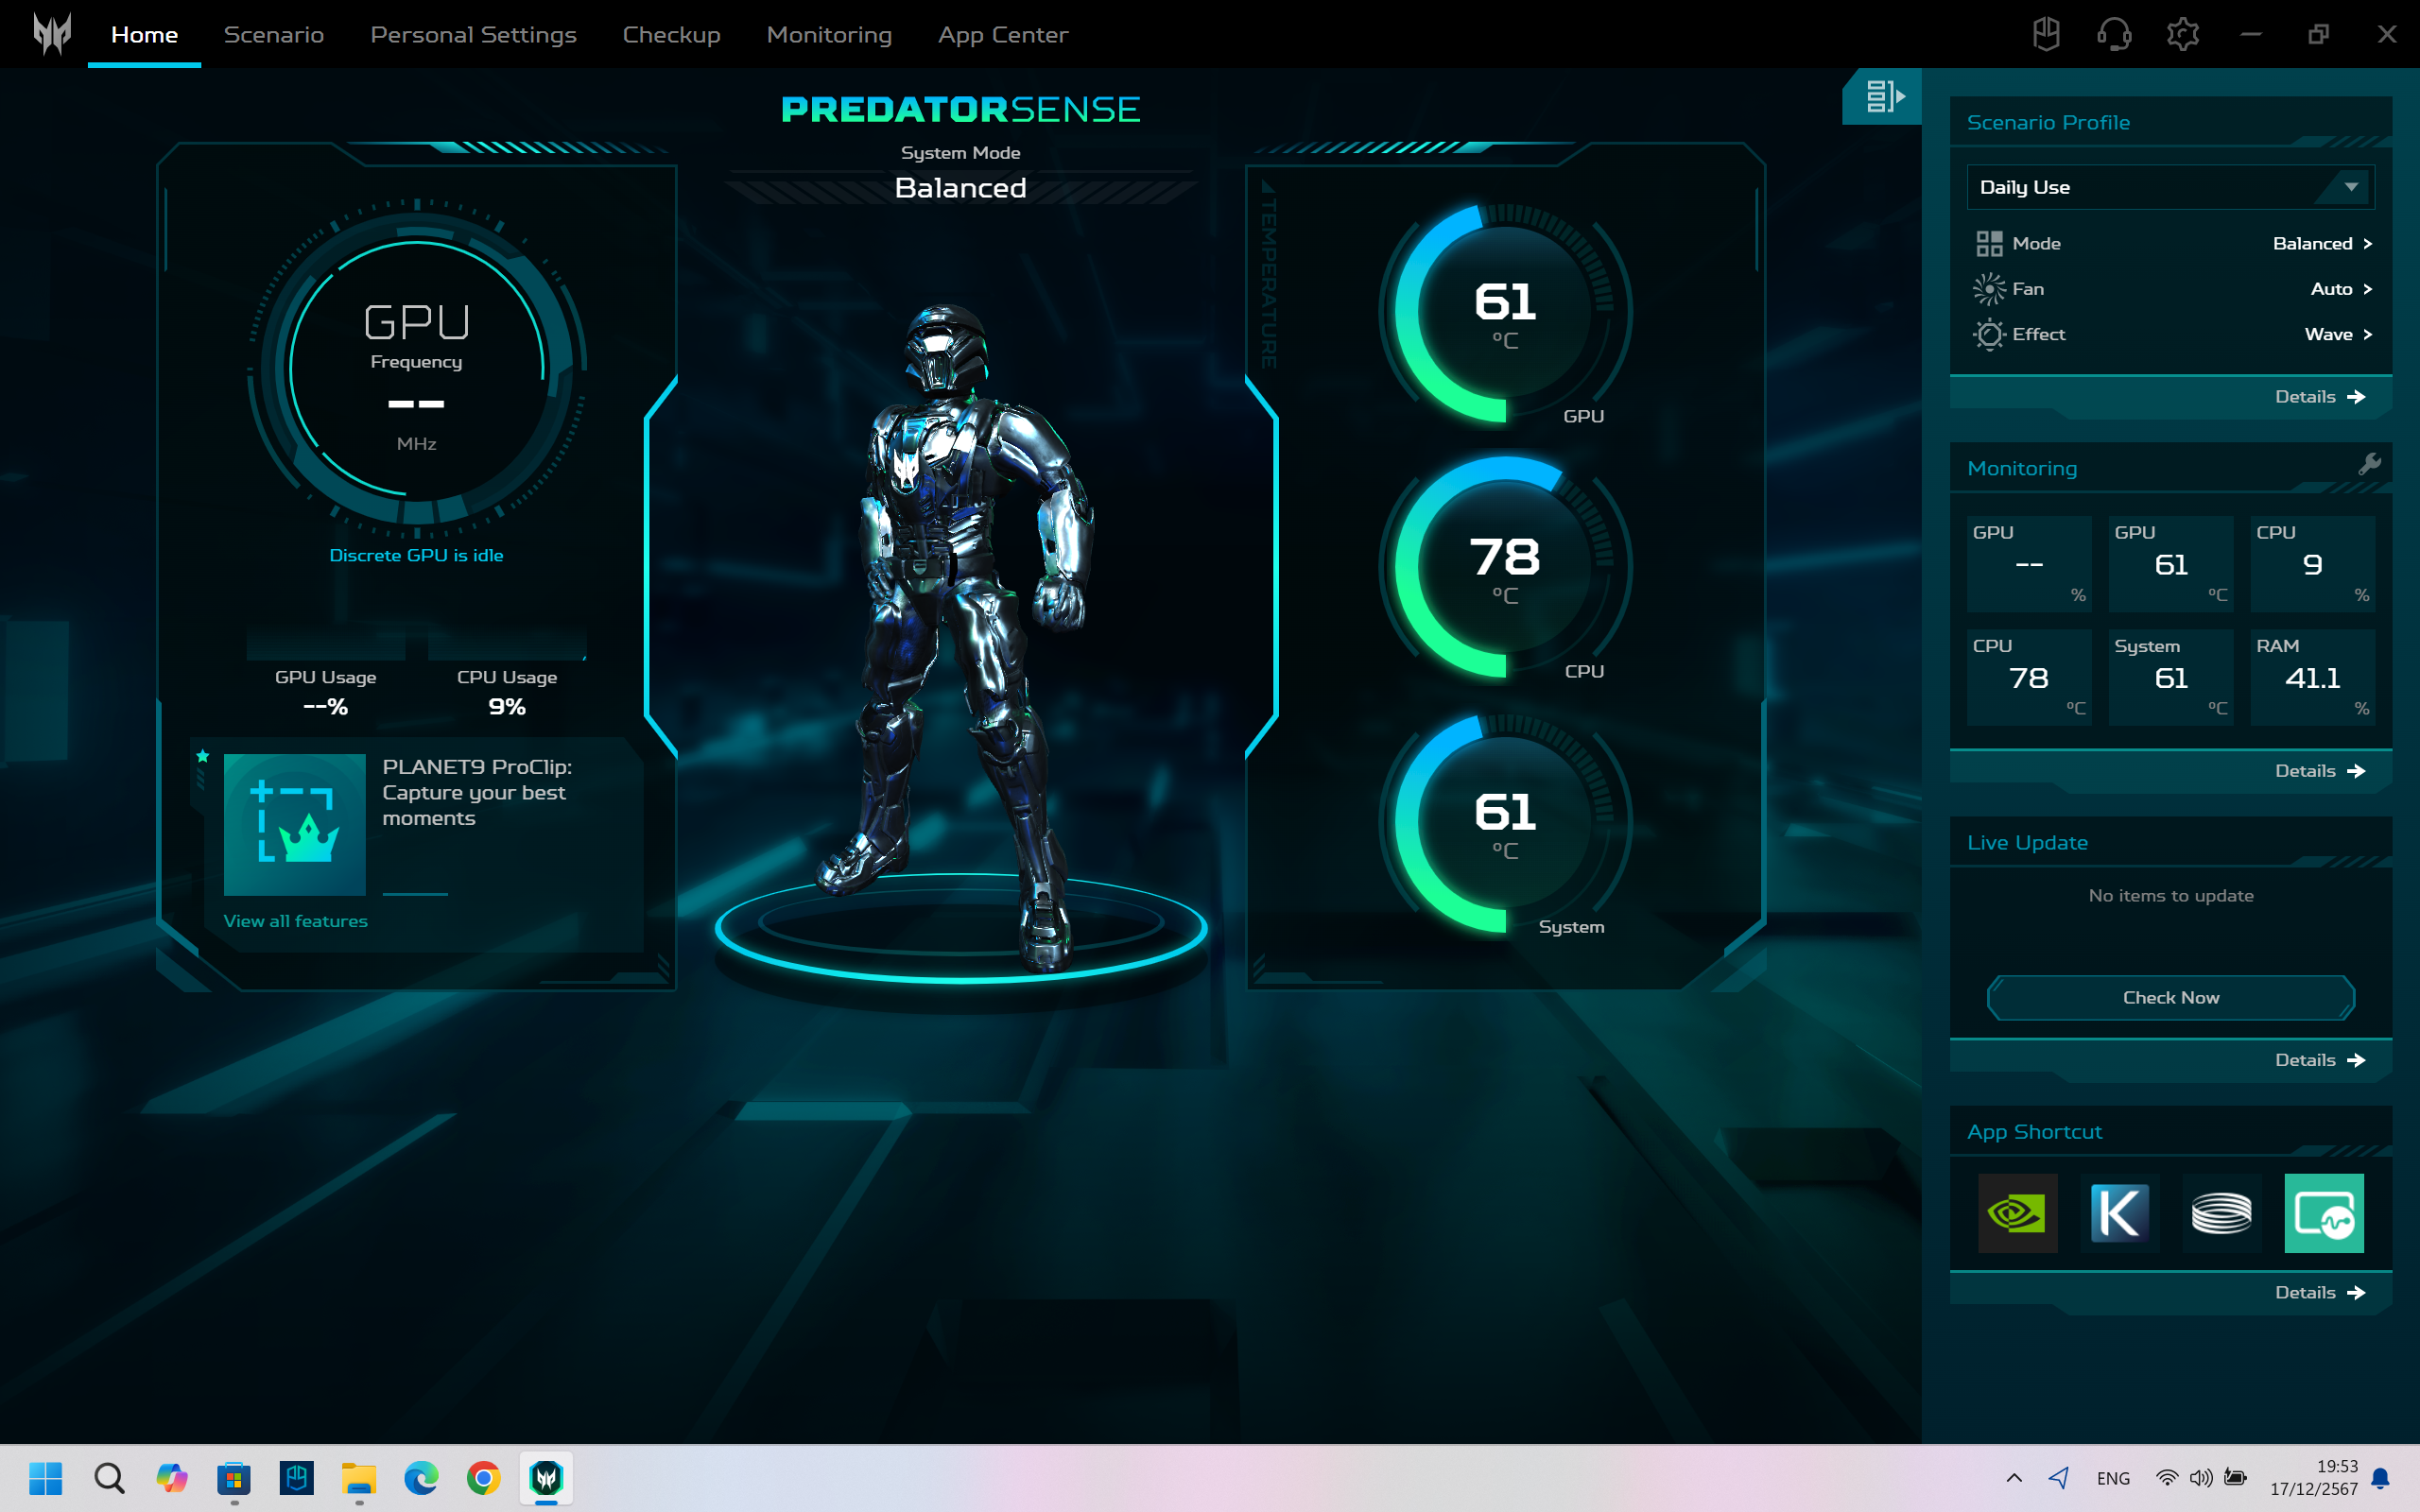The image size is (2420, 1512).
Task: Open notification bell in tray
Action: click(2381, 1478)
